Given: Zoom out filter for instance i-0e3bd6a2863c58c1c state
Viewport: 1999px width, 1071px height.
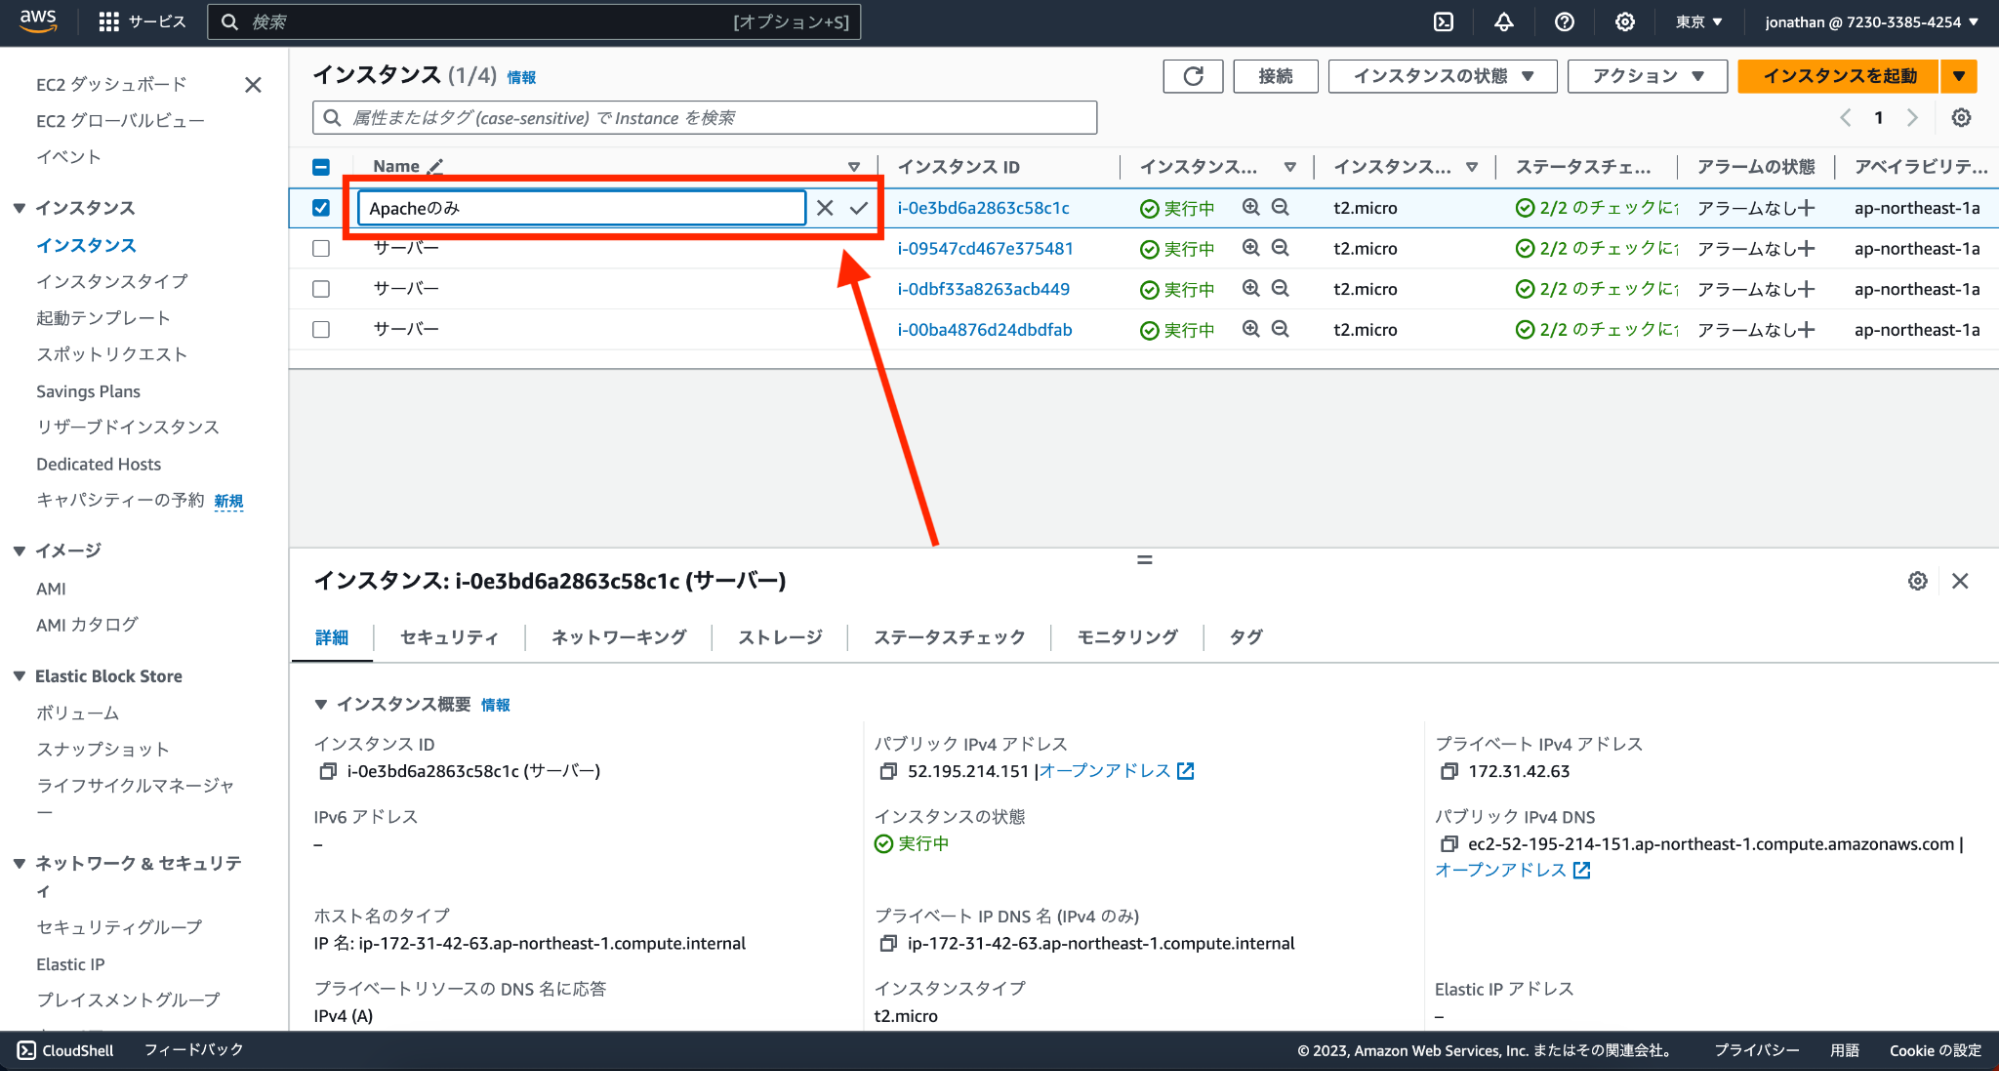Looking at the screenshot, I should [1280, 207].
